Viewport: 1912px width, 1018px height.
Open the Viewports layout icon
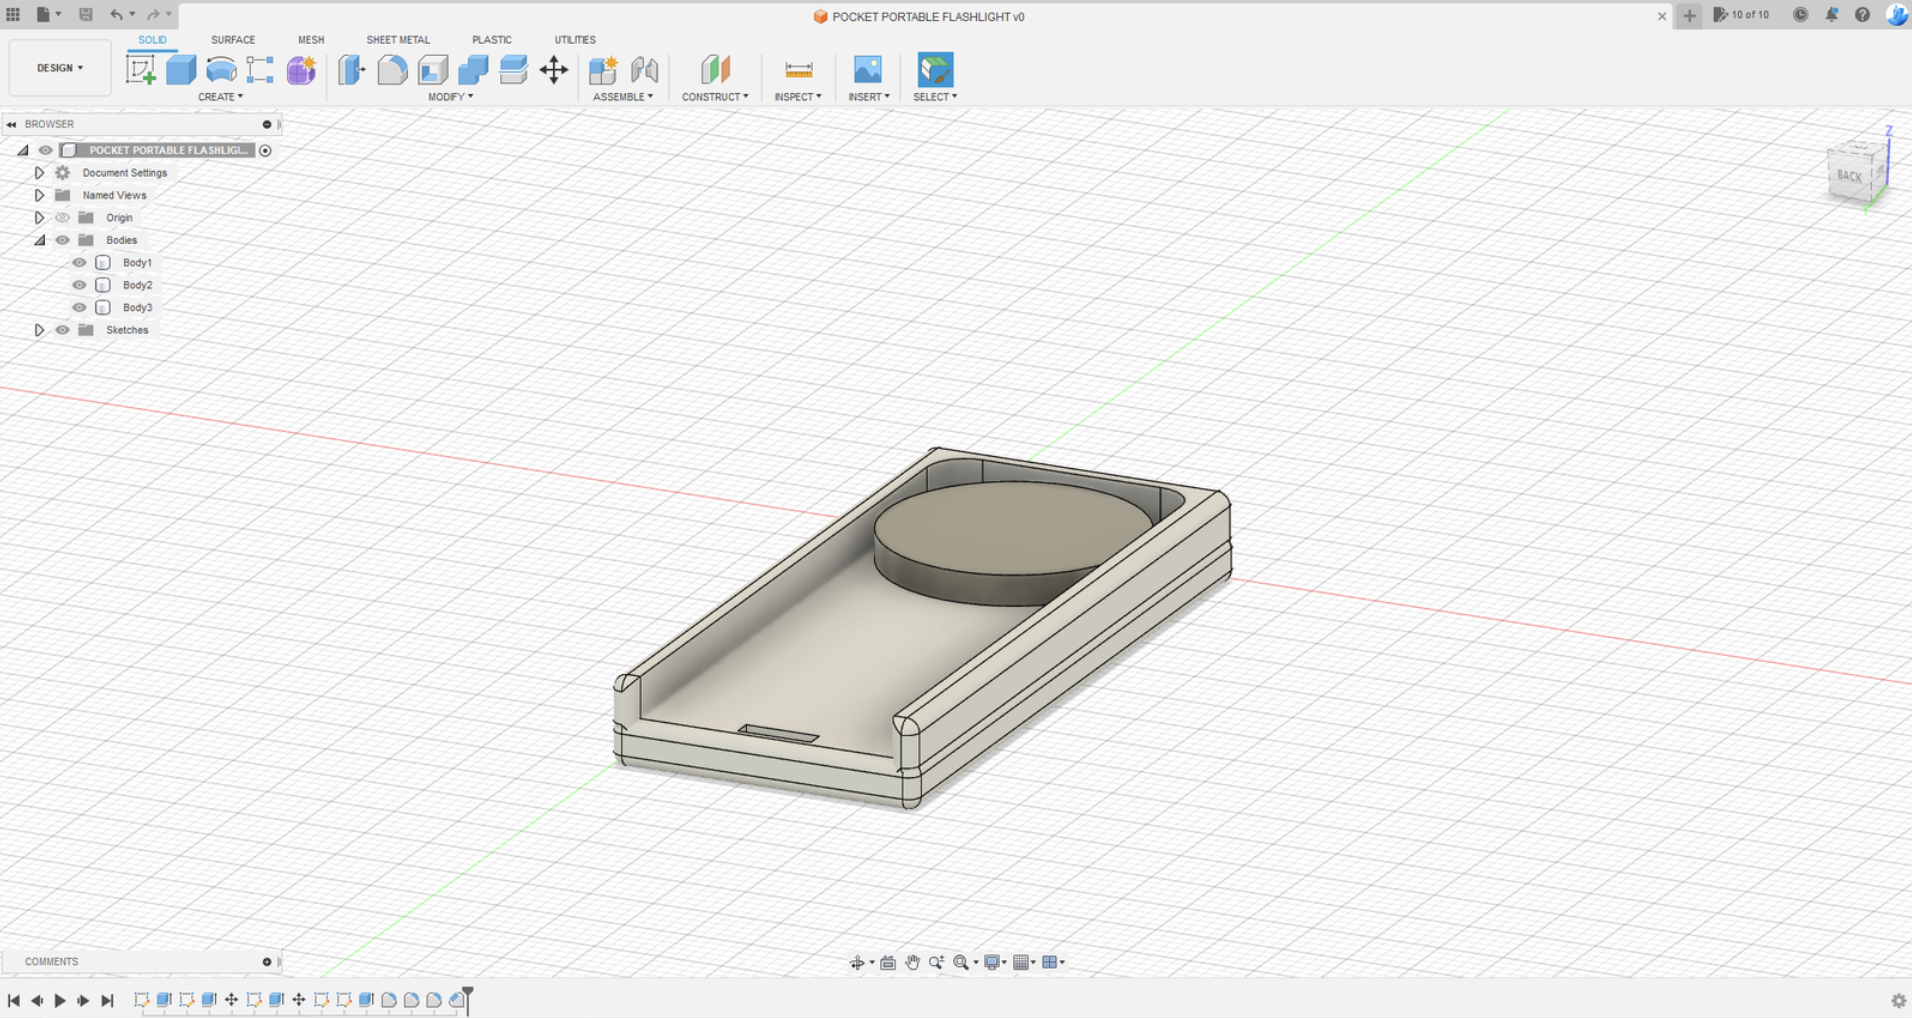(1050, 962)
